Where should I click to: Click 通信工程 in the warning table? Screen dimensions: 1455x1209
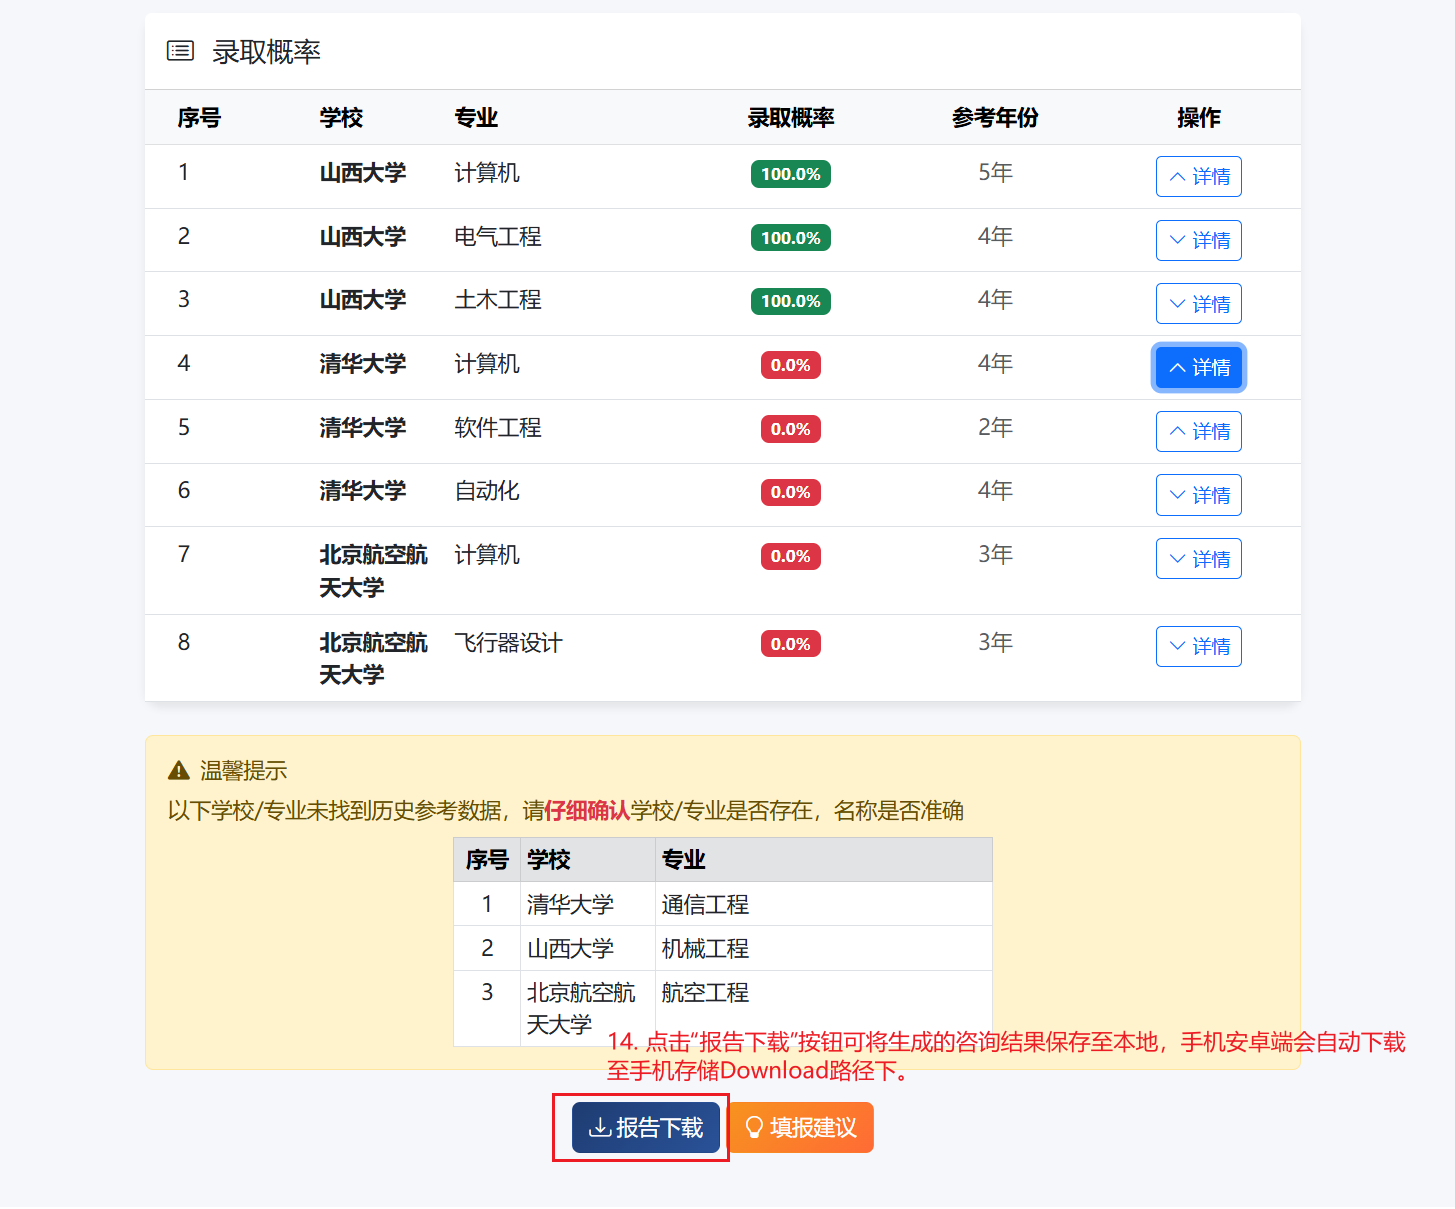tap(705, 904)
